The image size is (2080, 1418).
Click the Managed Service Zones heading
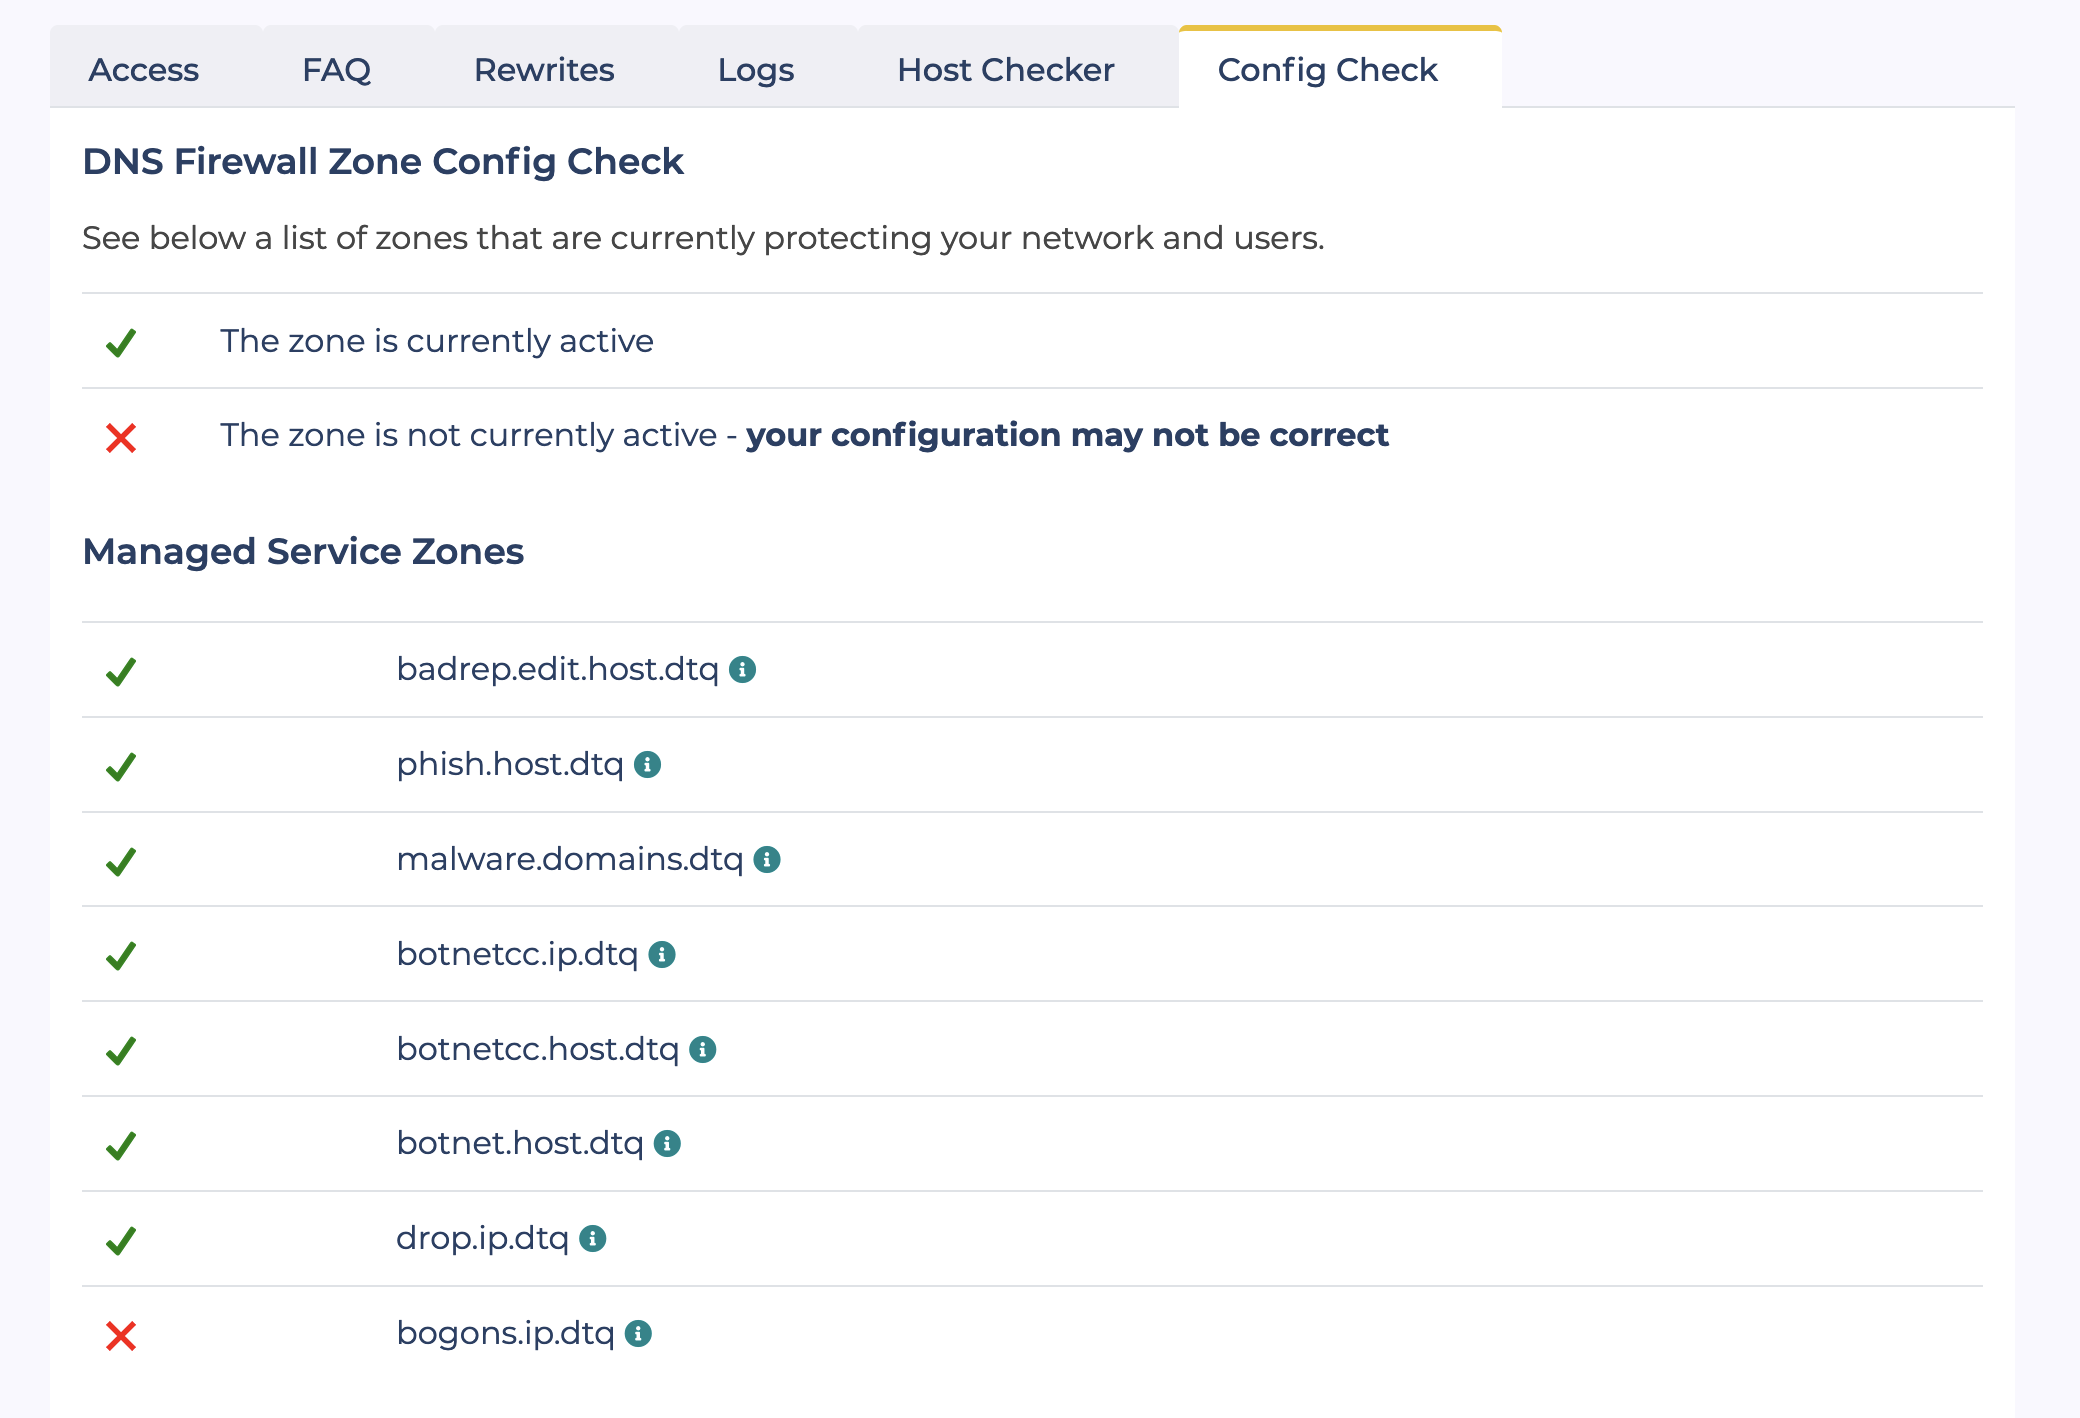pyautogui.click(x=303, y=551)
